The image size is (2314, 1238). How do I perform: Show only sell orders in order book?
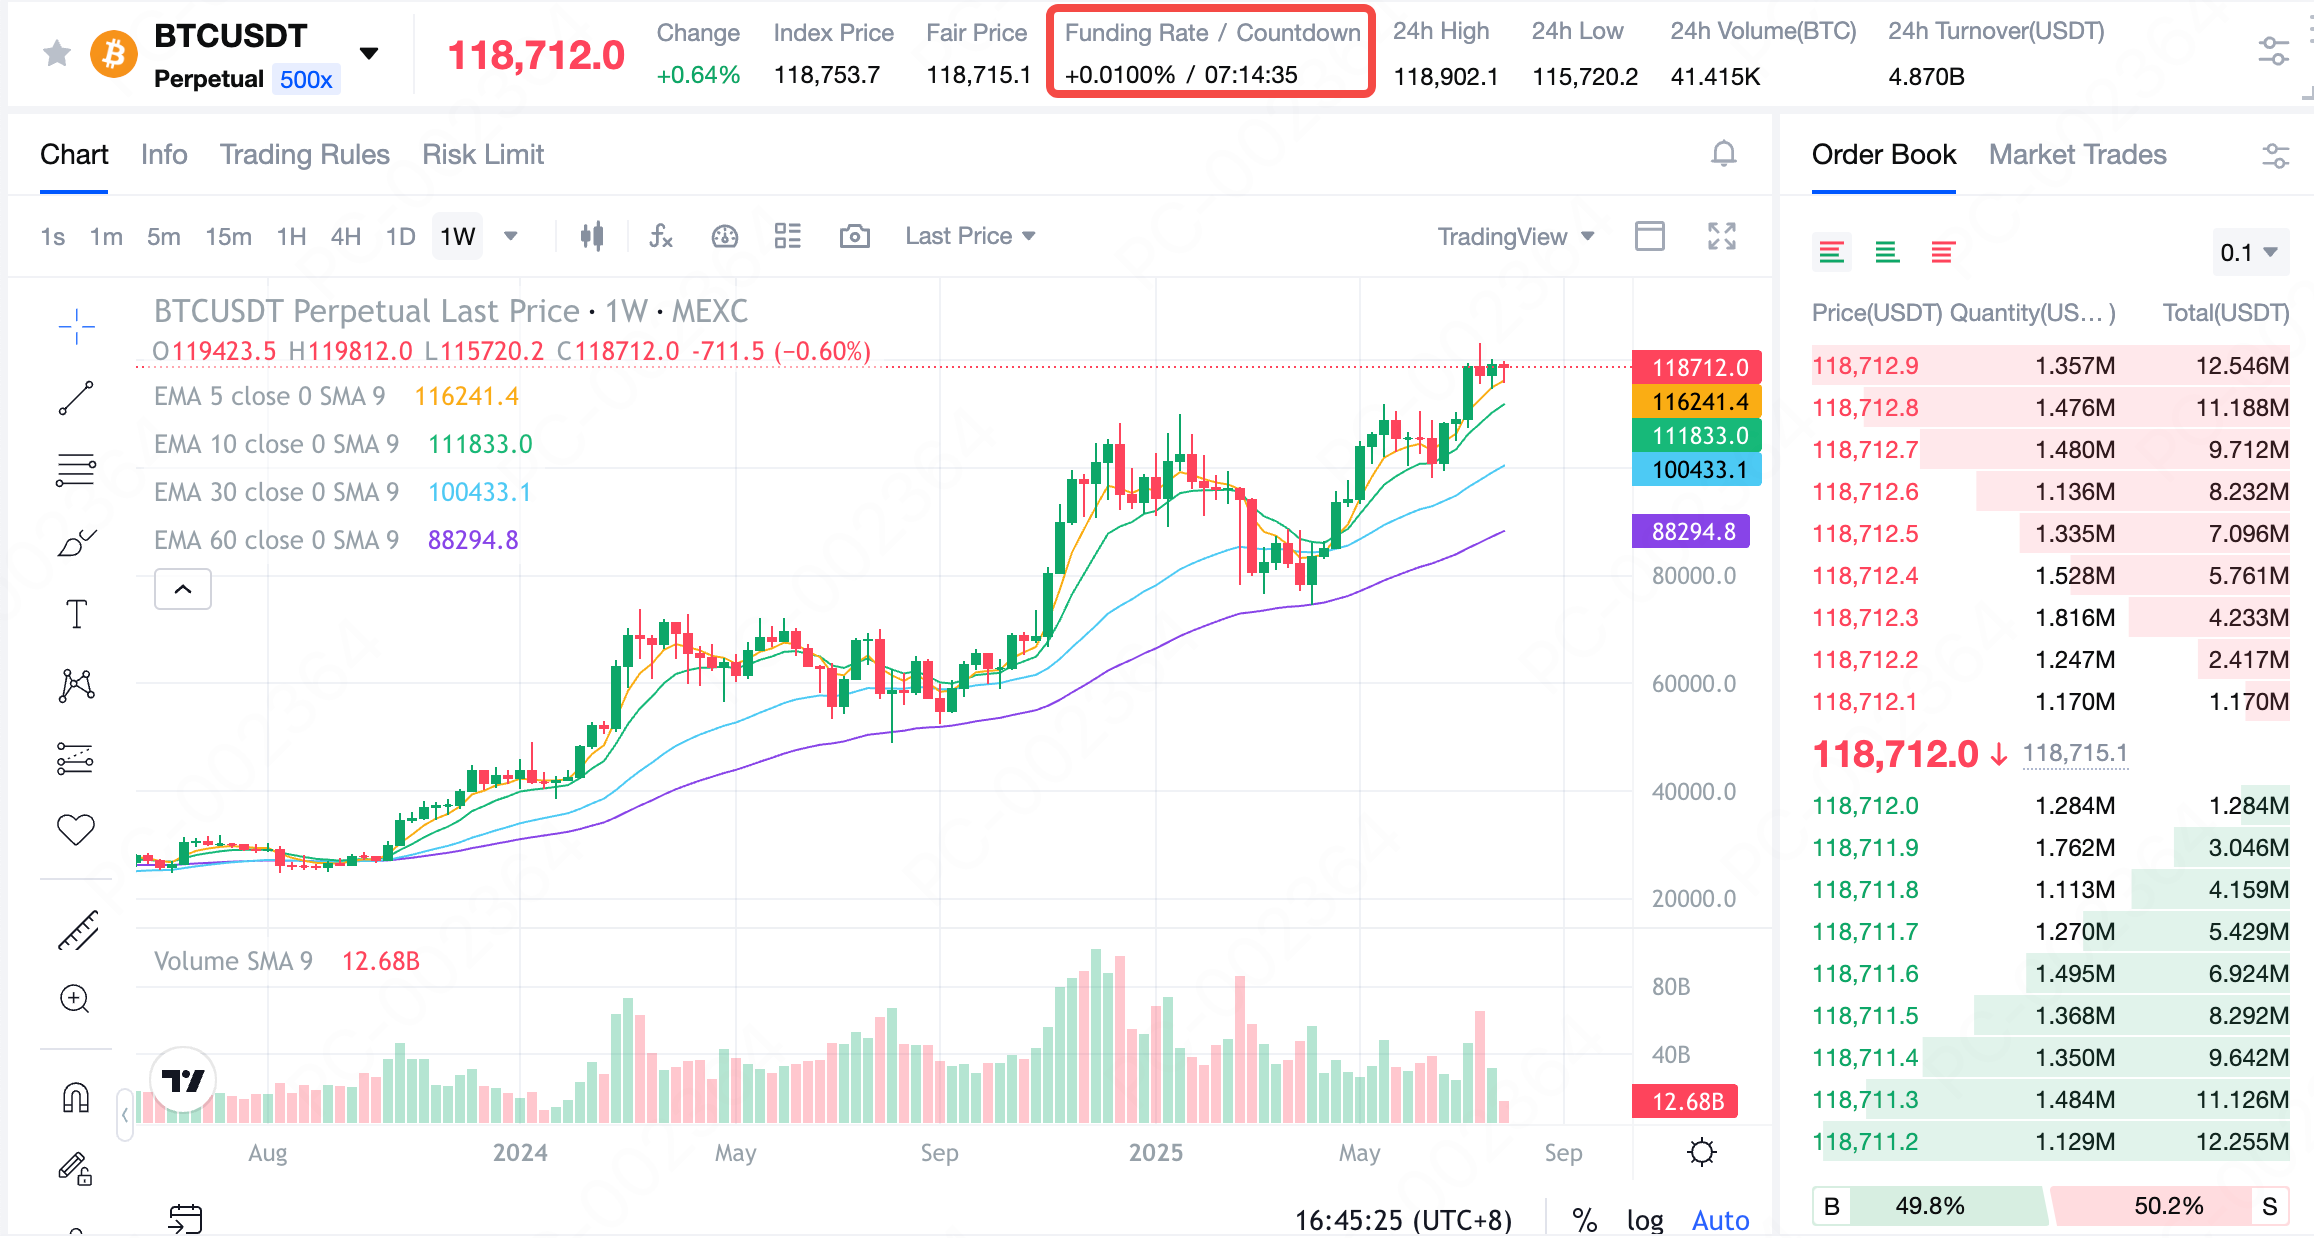(1942, 252)
